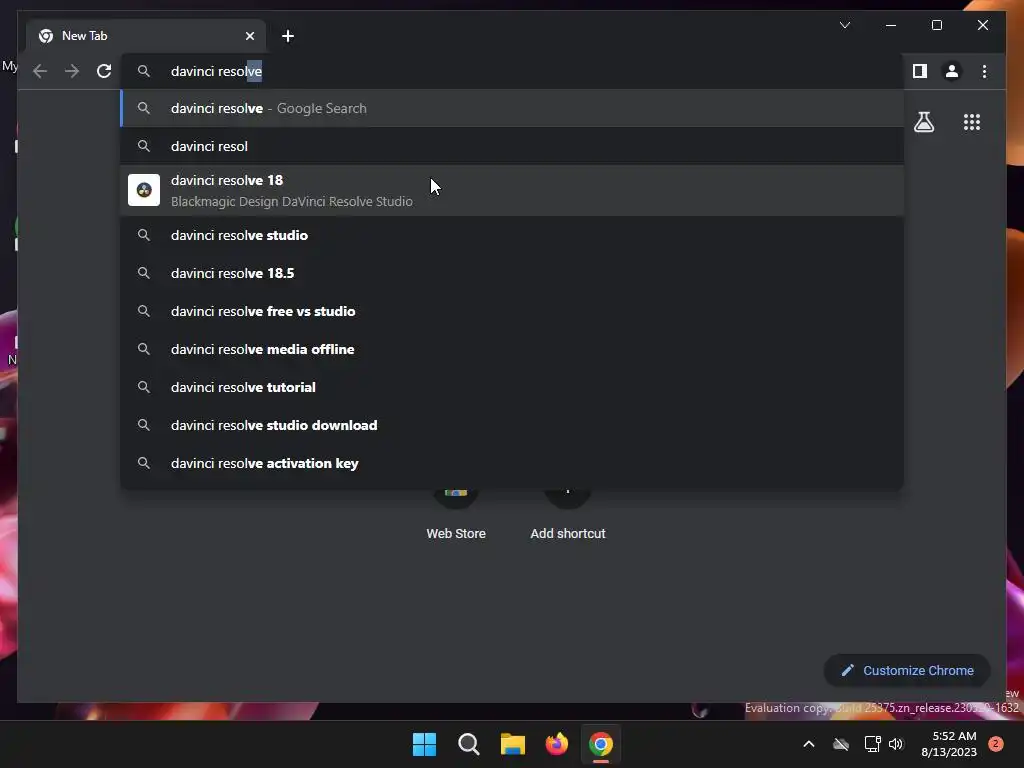Open the volume speaker tray icon
Image resolution: width=1024 pixels, height=768 pixels.
(896, 744)
